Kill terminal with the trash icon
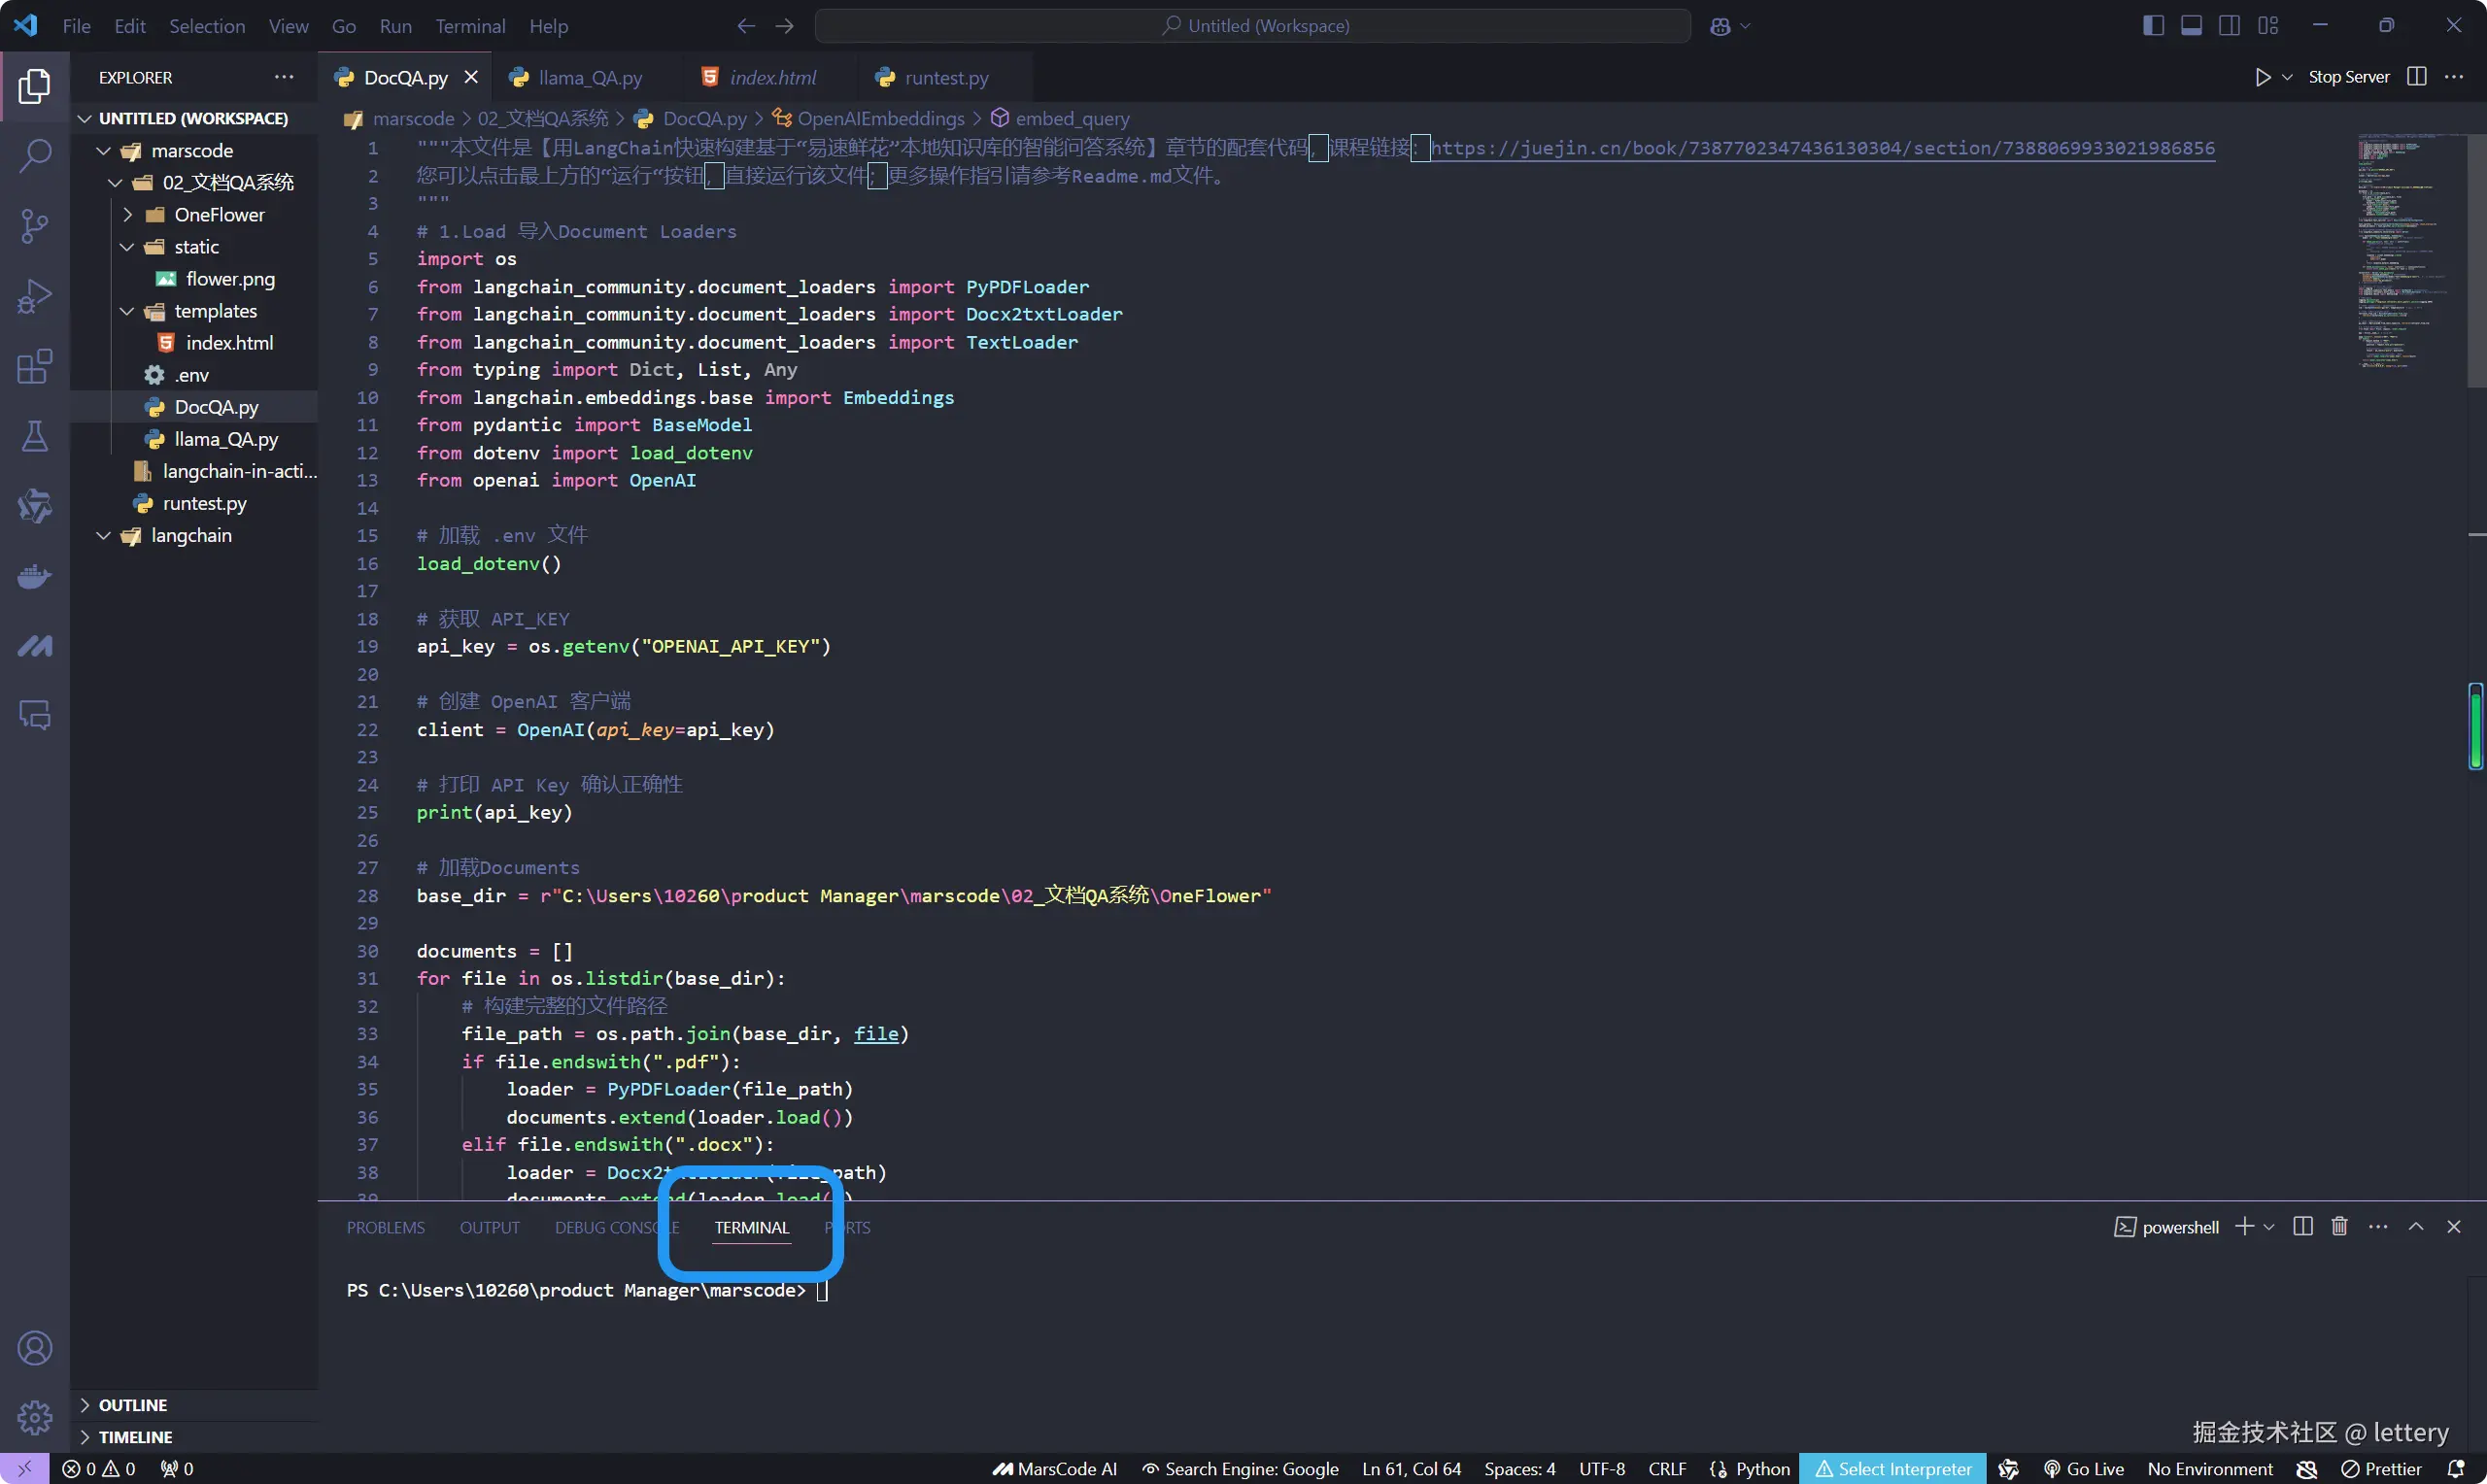This screenshot has height=1484, width=2487. click(2339, 1227)
